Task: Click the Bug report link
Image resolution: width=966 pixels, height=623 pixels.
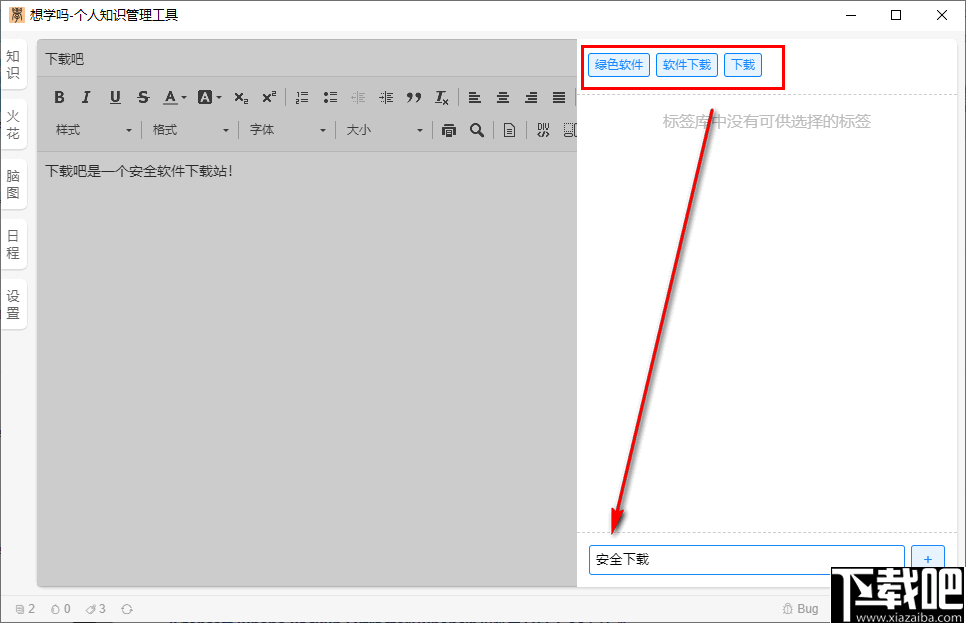Action: tap(800, 609)
